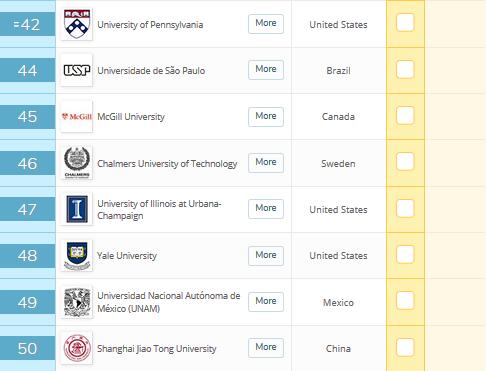
Task: Open the McGill University logo
Action: click(x=77, y=116)
